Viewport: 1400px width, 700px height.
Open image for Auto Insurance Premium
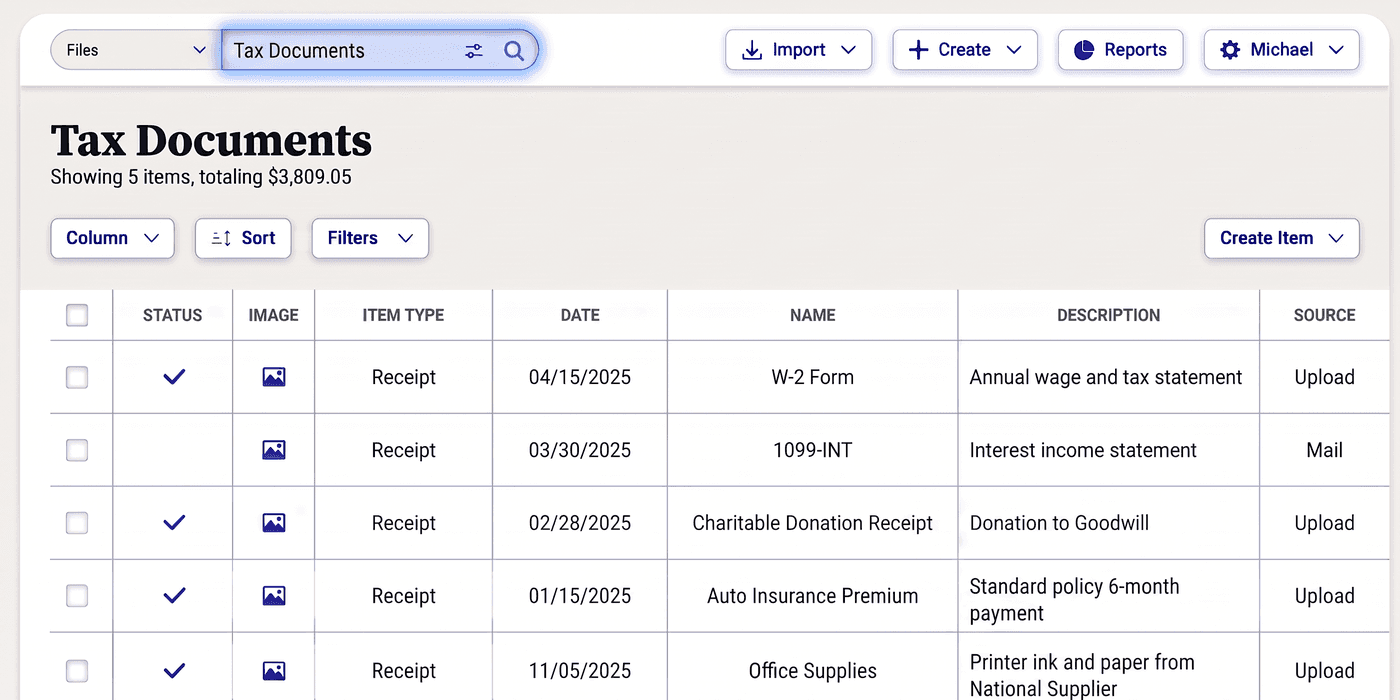274,596
